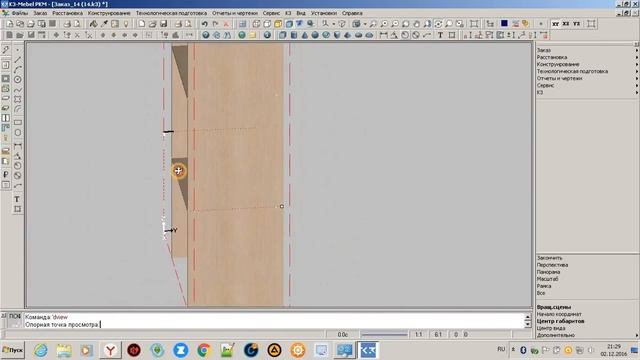Select the Text (T) tool in the top toolbar
640x360 pixels.
440,35
